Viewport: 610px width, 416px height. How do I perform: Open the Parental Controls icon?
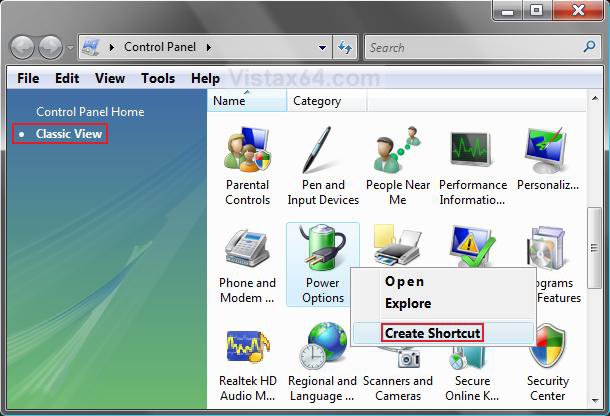[x=247, y=149]
